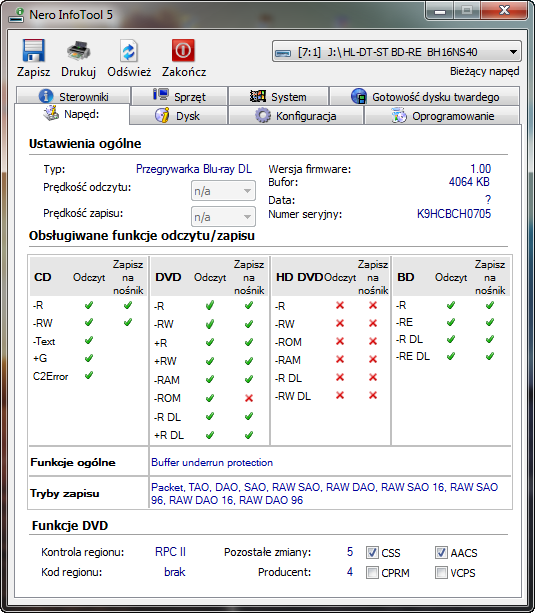535x613 pixels.
Task: Click the Drukuj printer icon
Action: [x=79, y=51]
